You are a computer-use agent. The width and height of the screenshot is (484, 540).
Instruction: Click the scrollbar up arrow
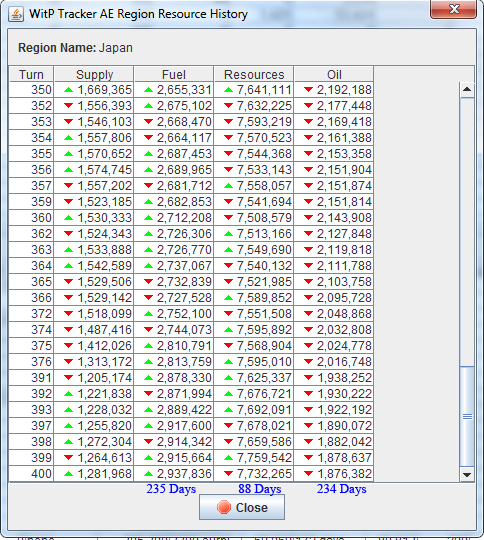(x=467, y=90)
